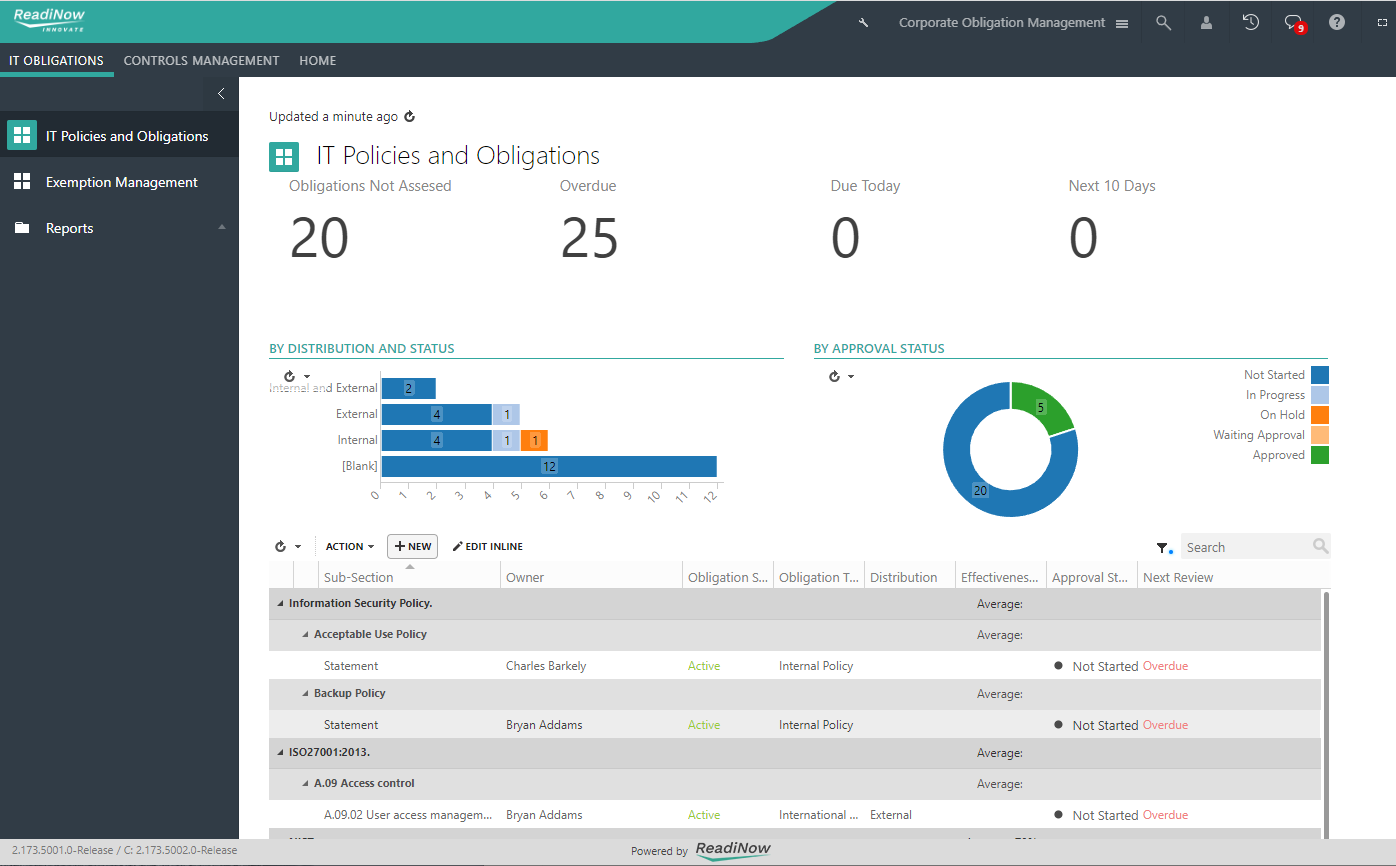The width and height of the screenshot is (1396, 866).
Task: Open notifications with red badge
Action: (x=1294, y=23)
